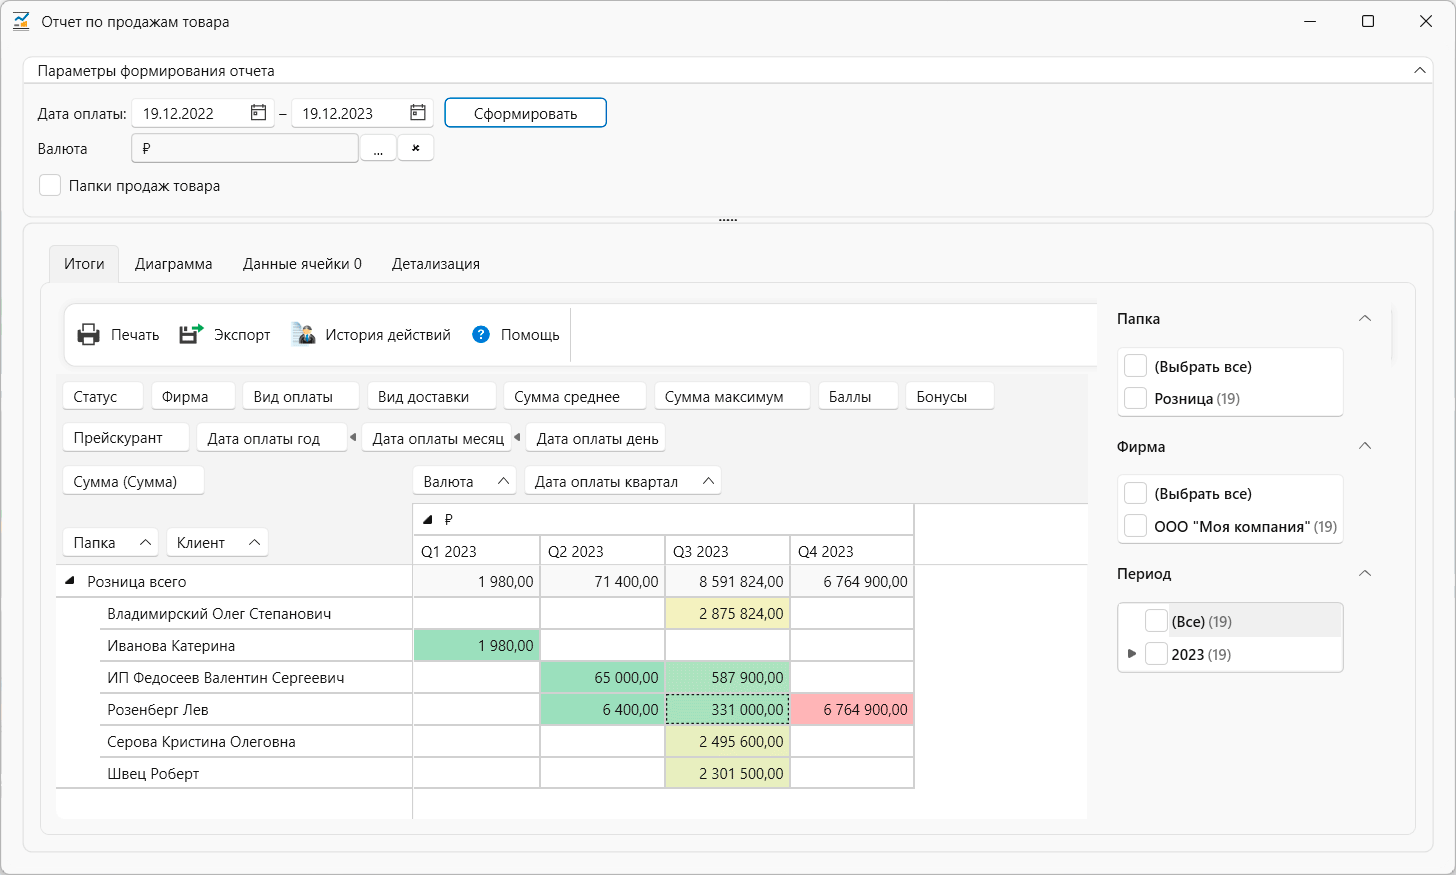Viewport: 1456px width, 875px height.
Task: Tick the ООО "Моя компания" checkbox
Action: pos(1135,526)
